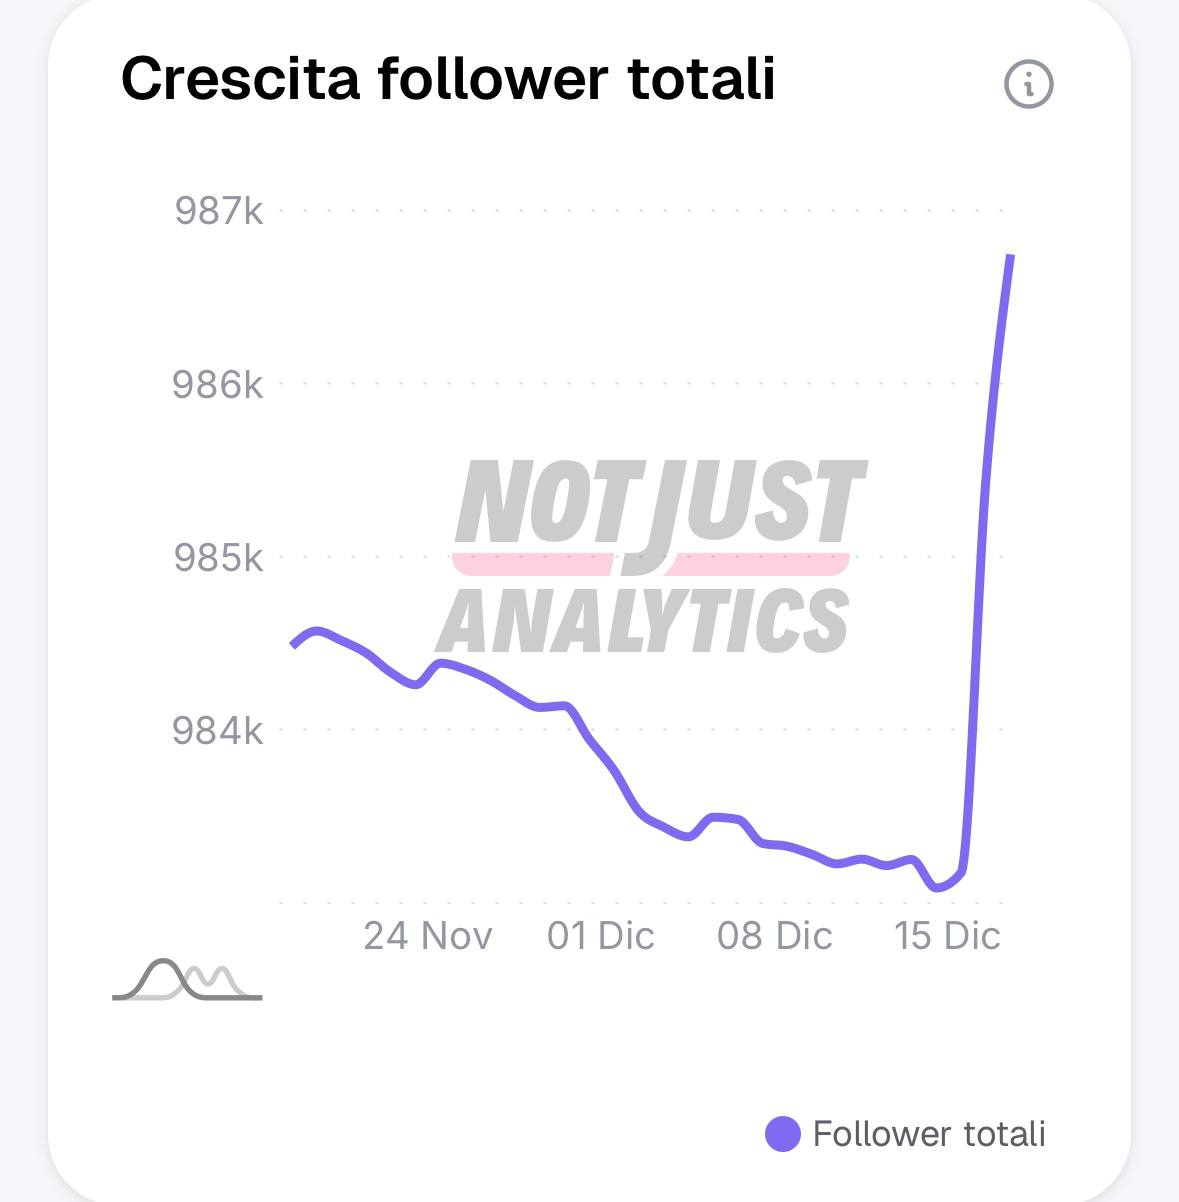Image resolution: width=1179 pixels, height=1202 pixels.
Task: Click the NOT JUST watermark text
Action: [660, 505]
